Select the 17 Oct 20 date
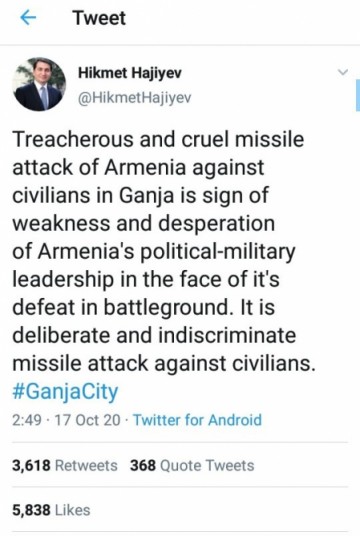 pos(88,420)
